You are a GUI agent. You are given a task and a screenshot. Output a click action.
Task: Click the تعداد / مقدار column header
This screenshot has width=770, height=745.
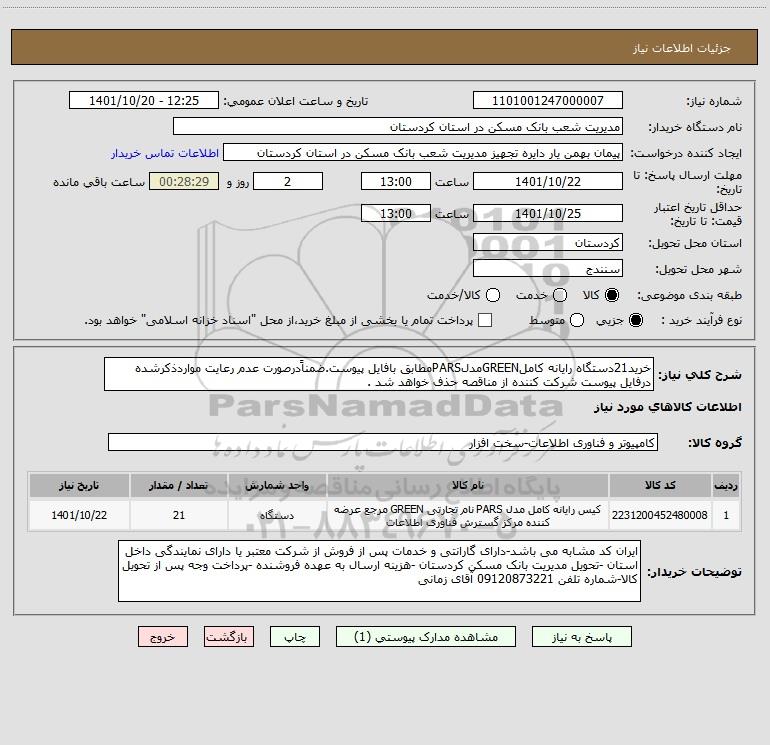179,485
